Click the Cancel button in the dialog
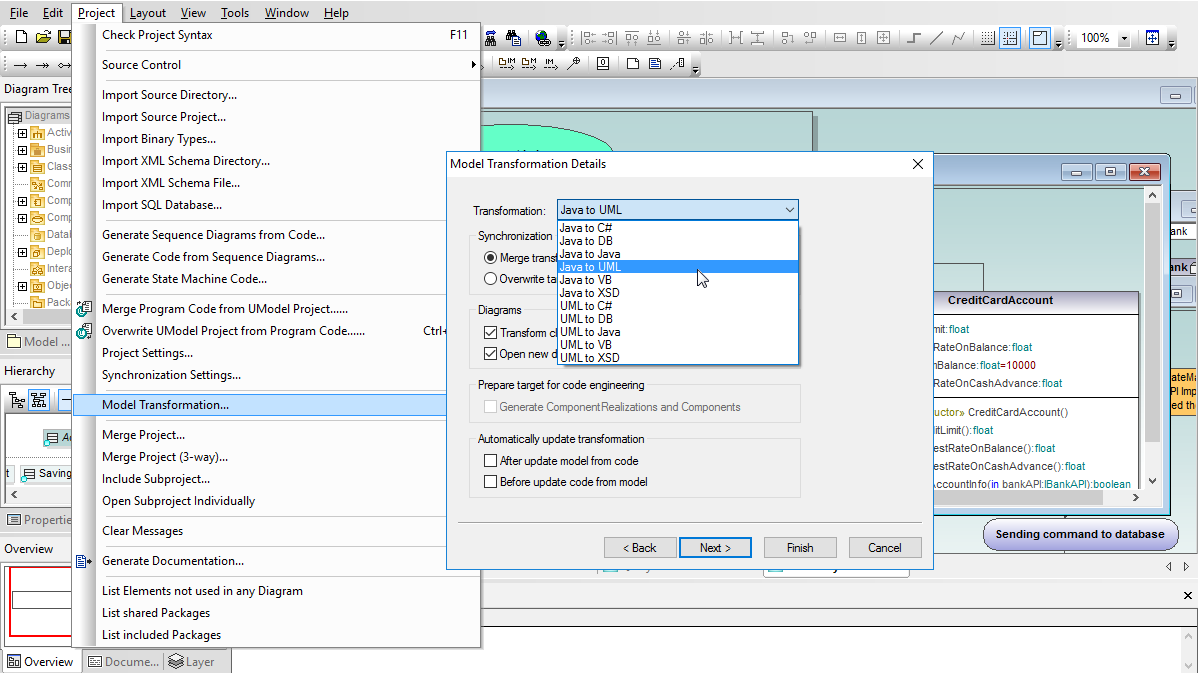Screen dimensions: 1198x673 click(x=885, y=548)
